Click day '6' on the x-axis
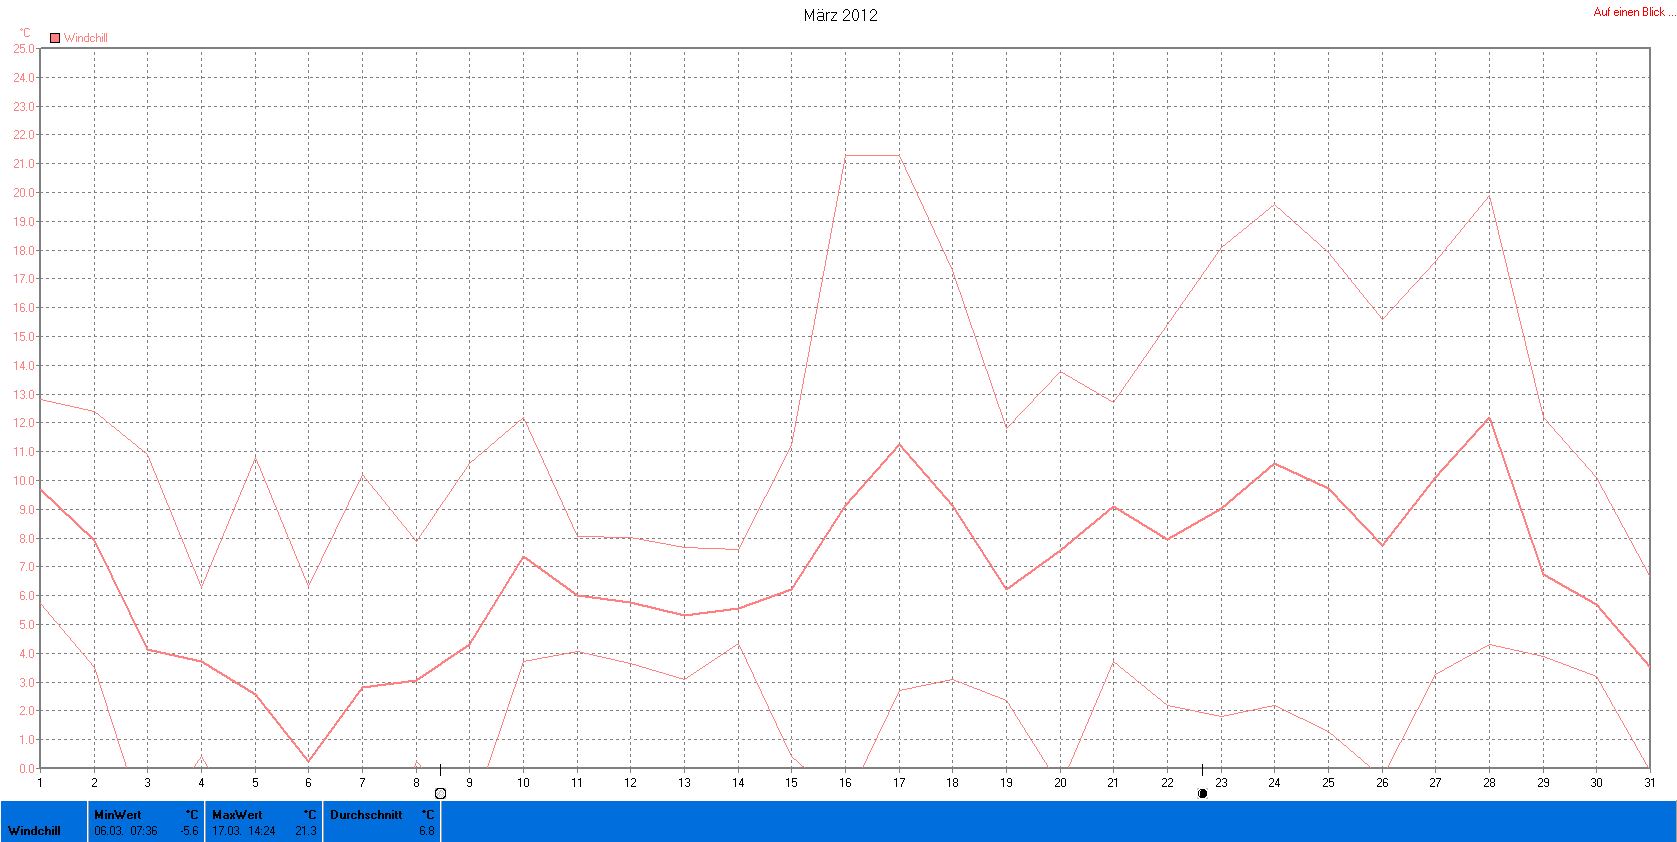The height and width of the screenshot is (842, 1677). [308, 783]
